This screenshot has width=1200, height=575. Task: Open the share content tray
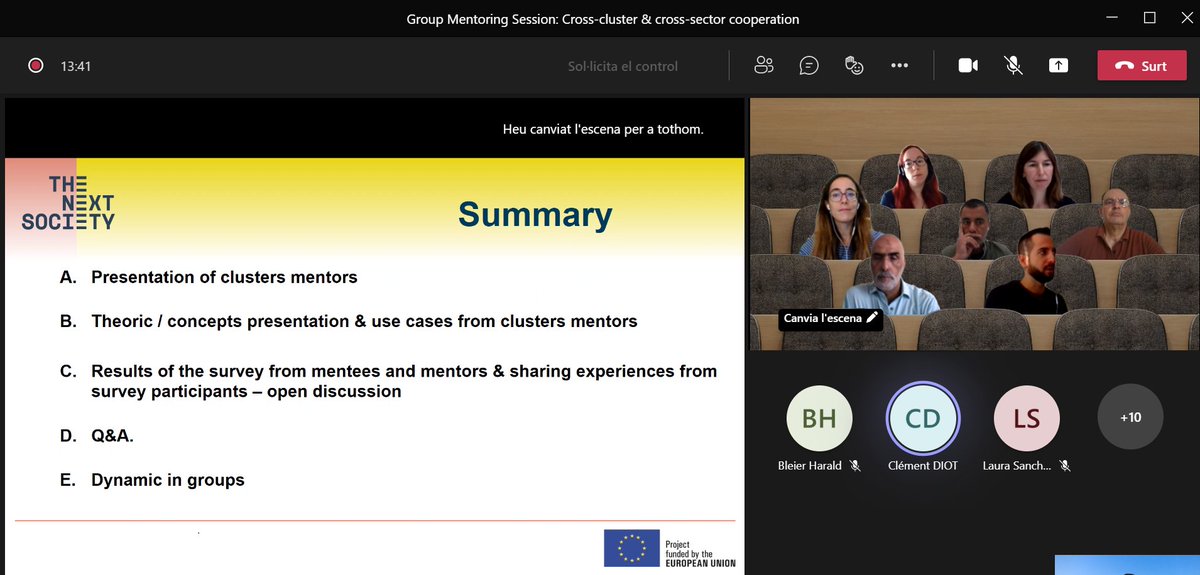[x=1058, y=66]
